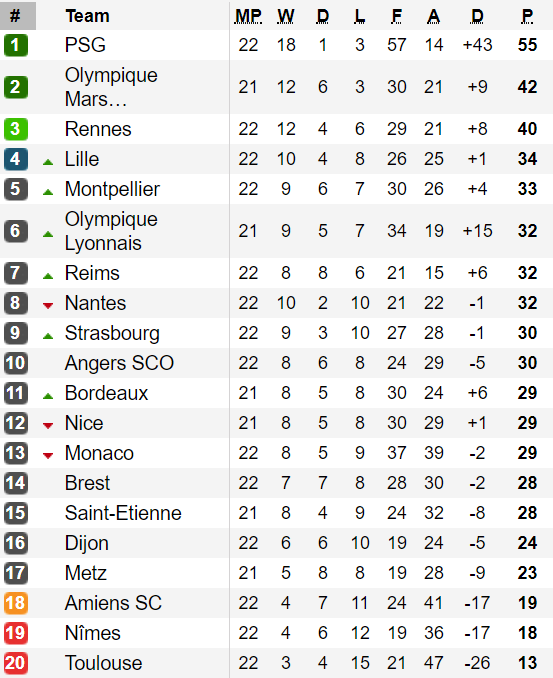Open the Olympique Lyonnais team link
Viewport: 553px width, 678px height.
click(111, 231)
